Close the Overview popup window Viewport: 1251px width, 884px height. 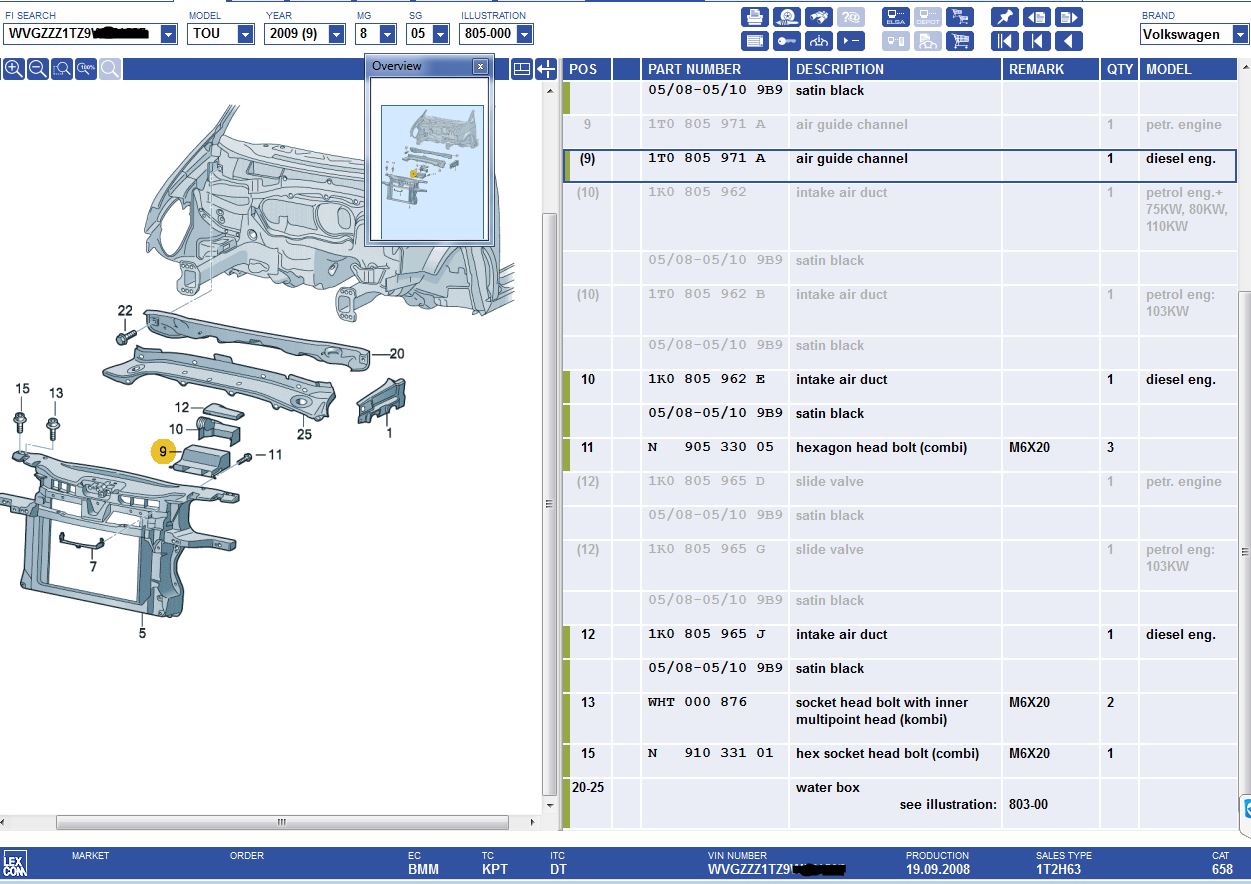click(480, 66)
